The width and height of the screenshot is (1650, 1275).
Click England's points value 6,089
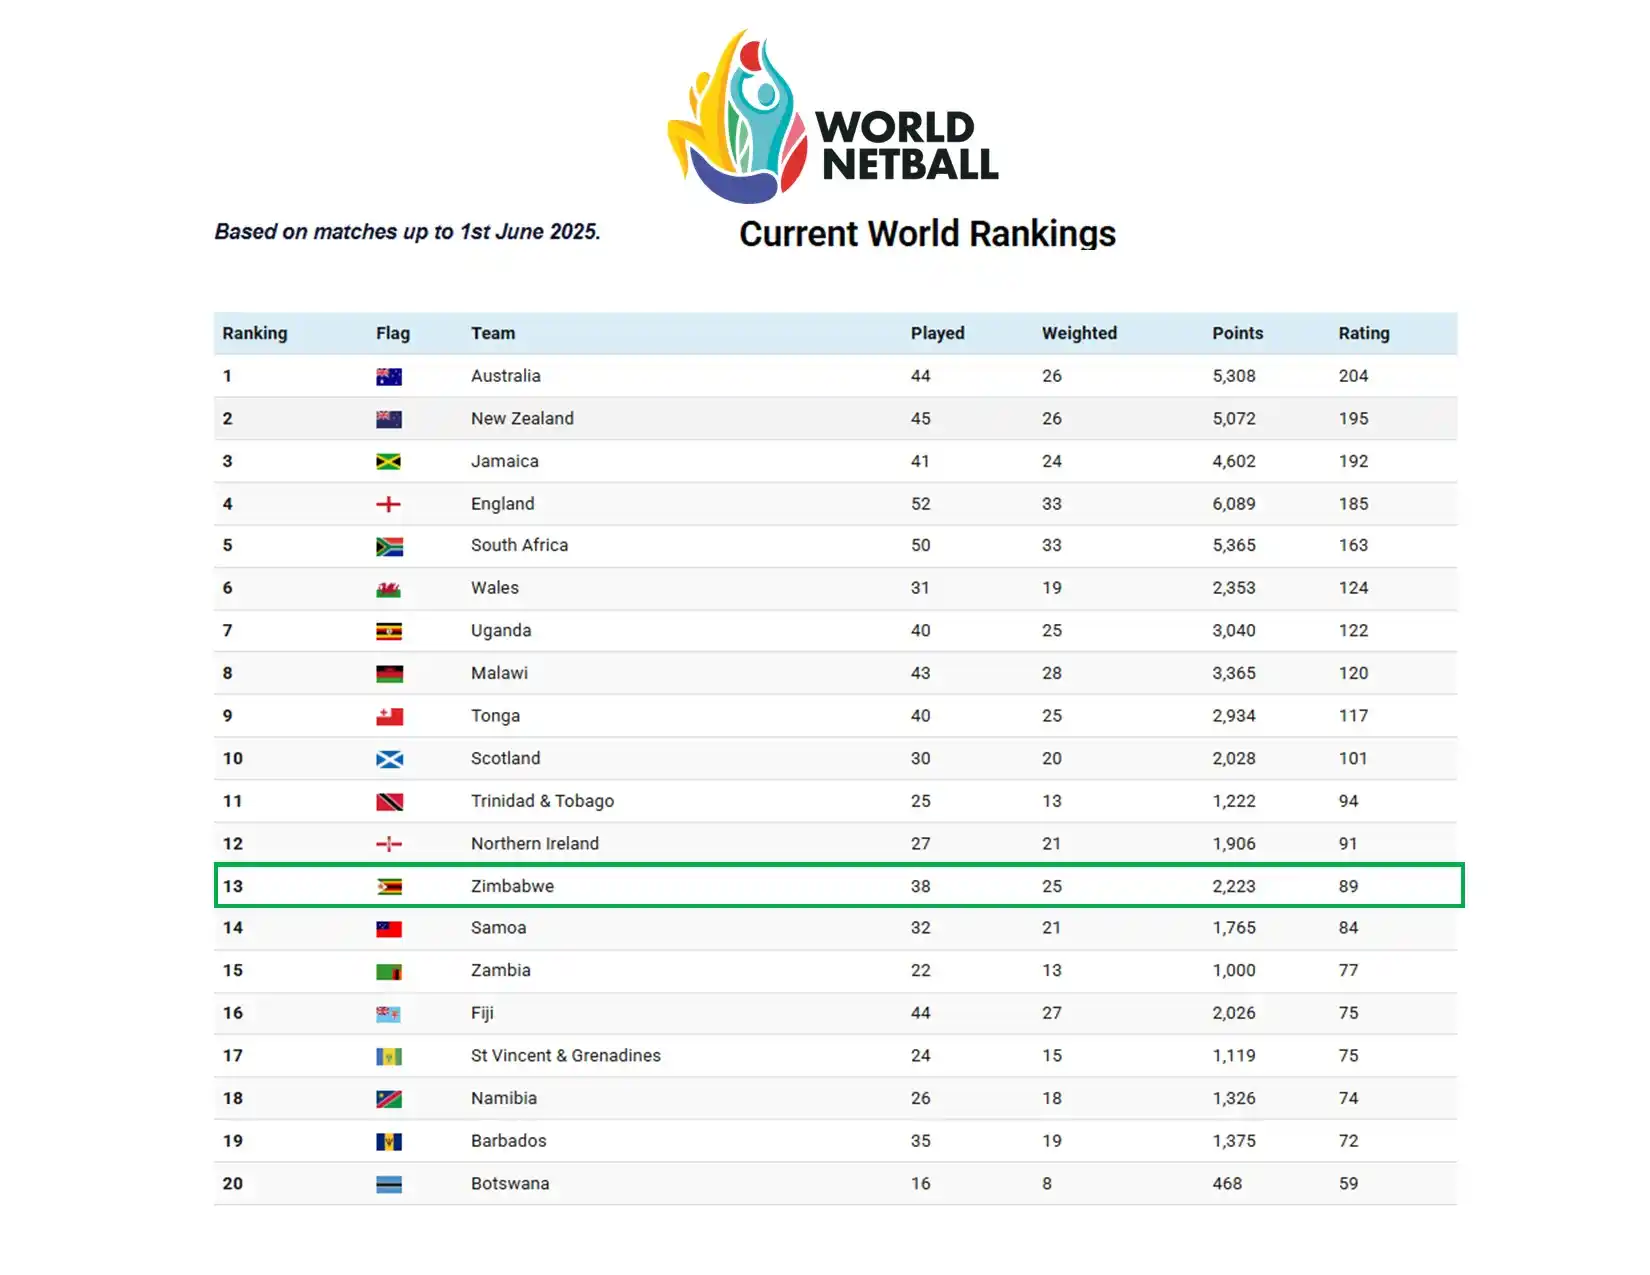tap(1234, 504)
